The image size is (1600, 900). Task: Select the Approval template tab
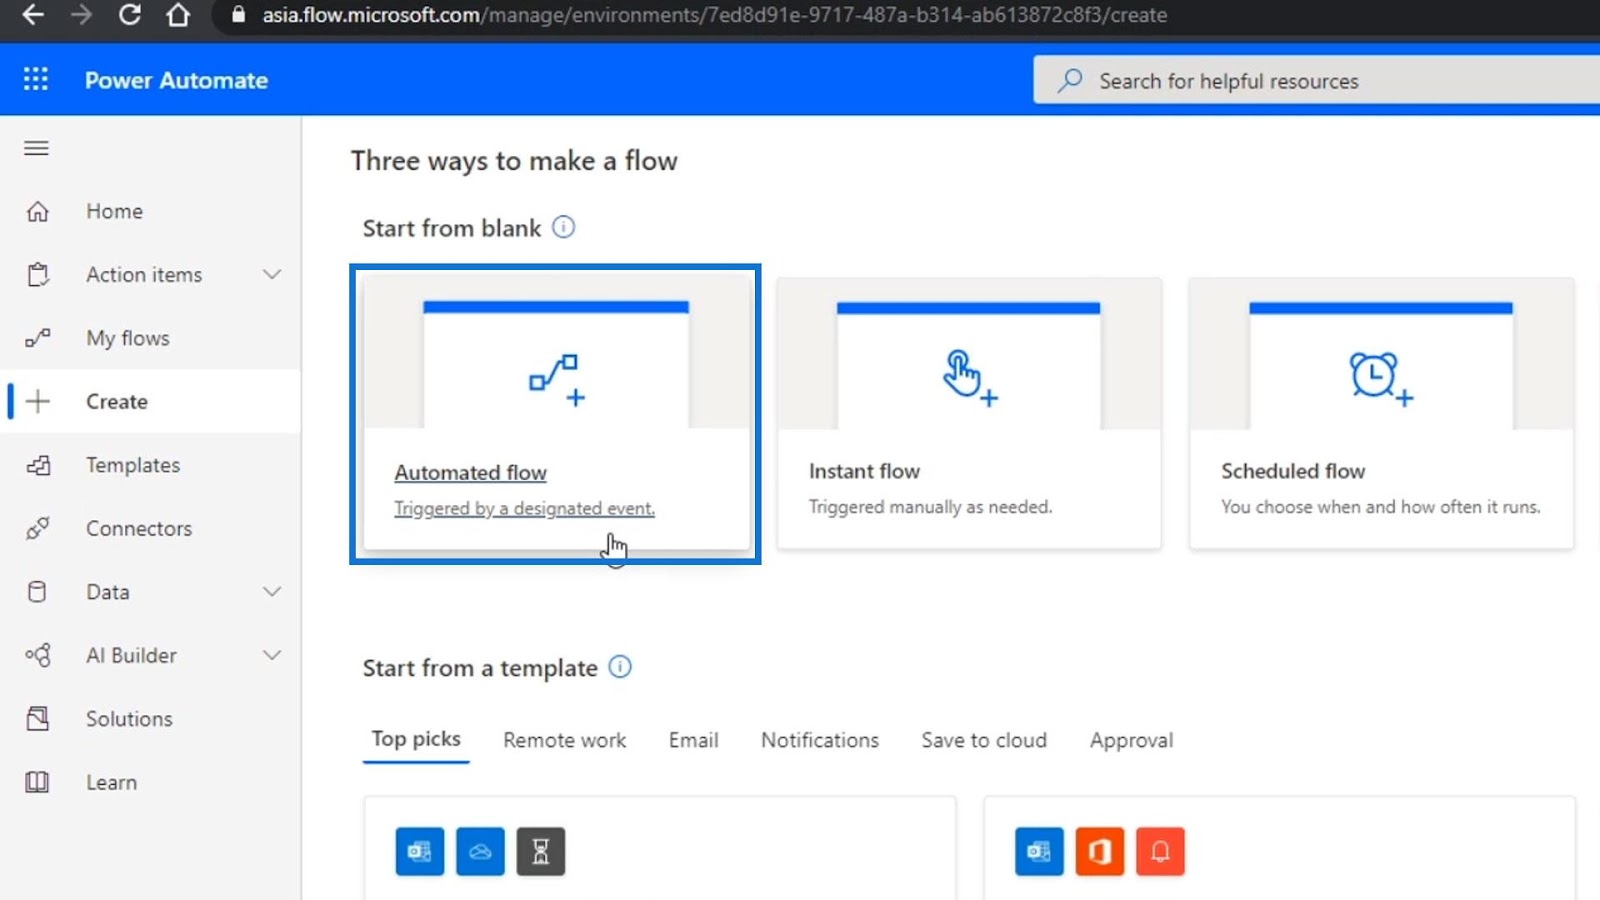pos(1131,740)
